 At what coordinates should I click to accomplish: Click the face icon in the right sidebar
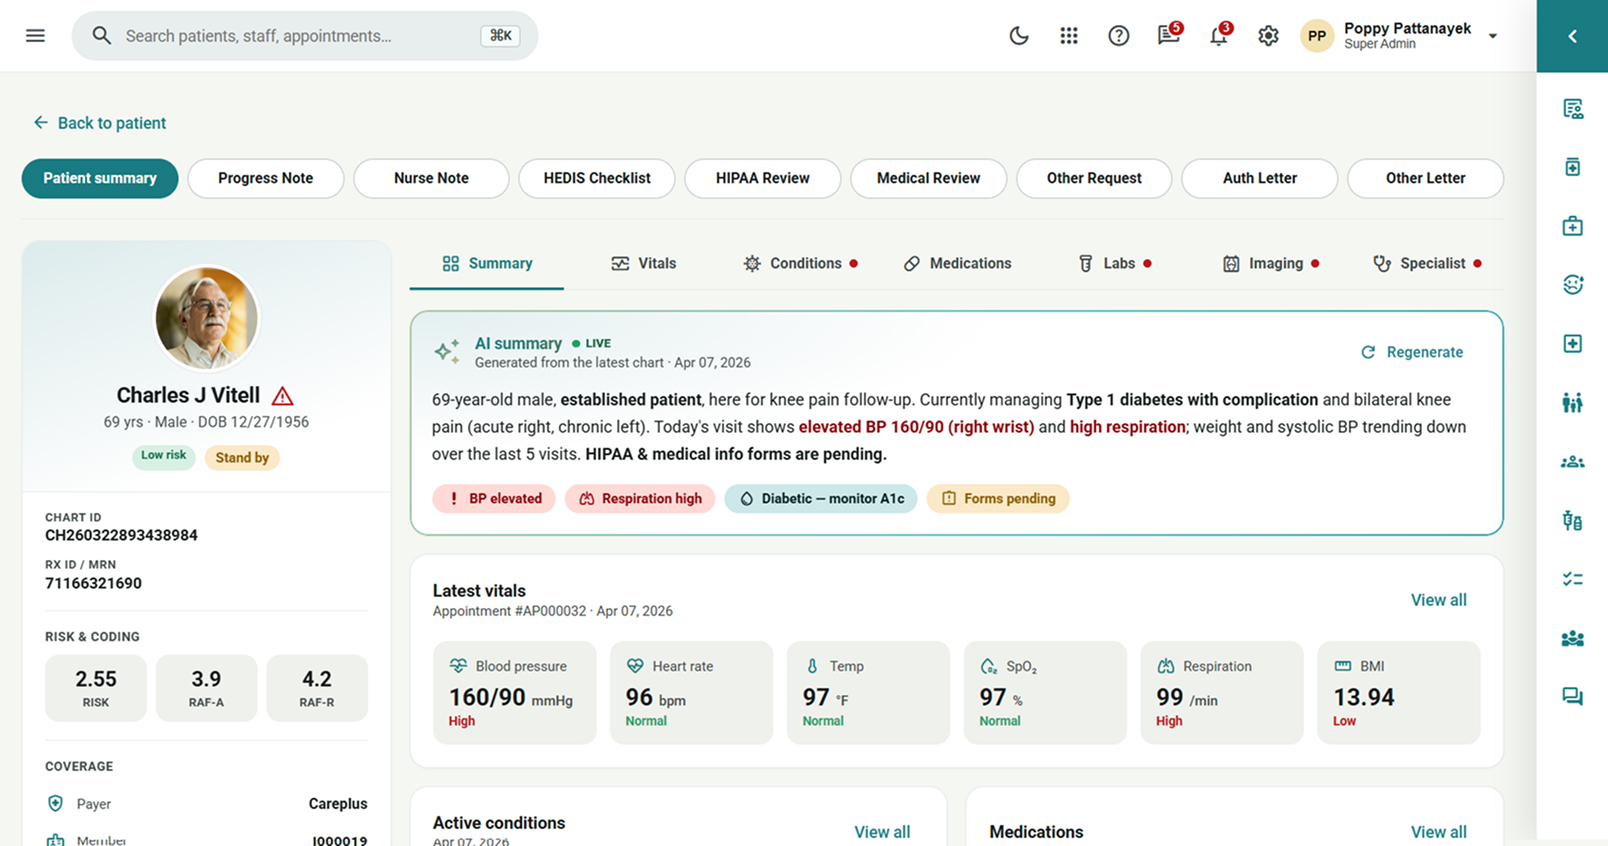click(x=1573, y=285)
